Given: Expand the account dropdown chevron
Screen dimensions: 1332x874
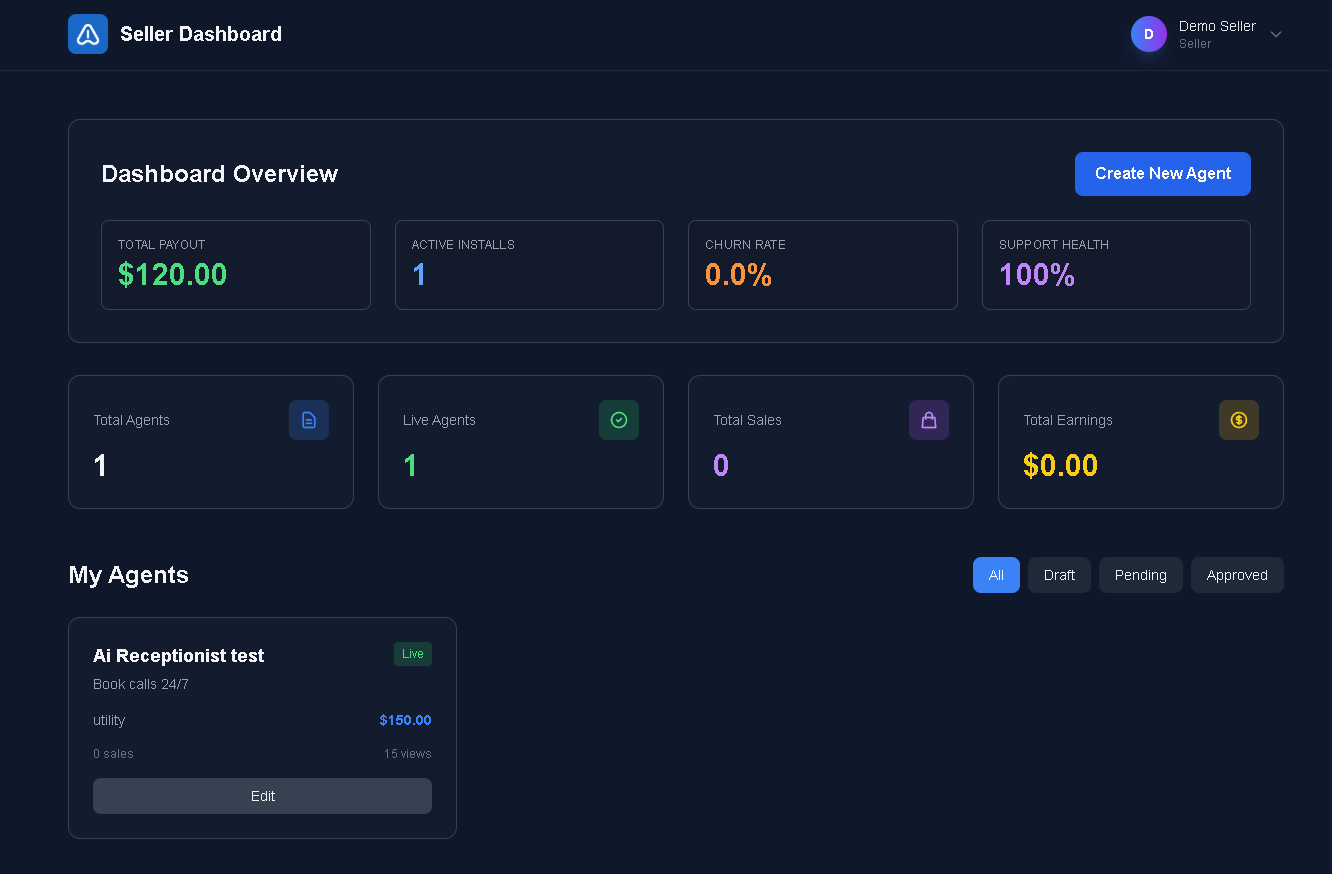Looking at the screenshot, I should point(1276,33).
